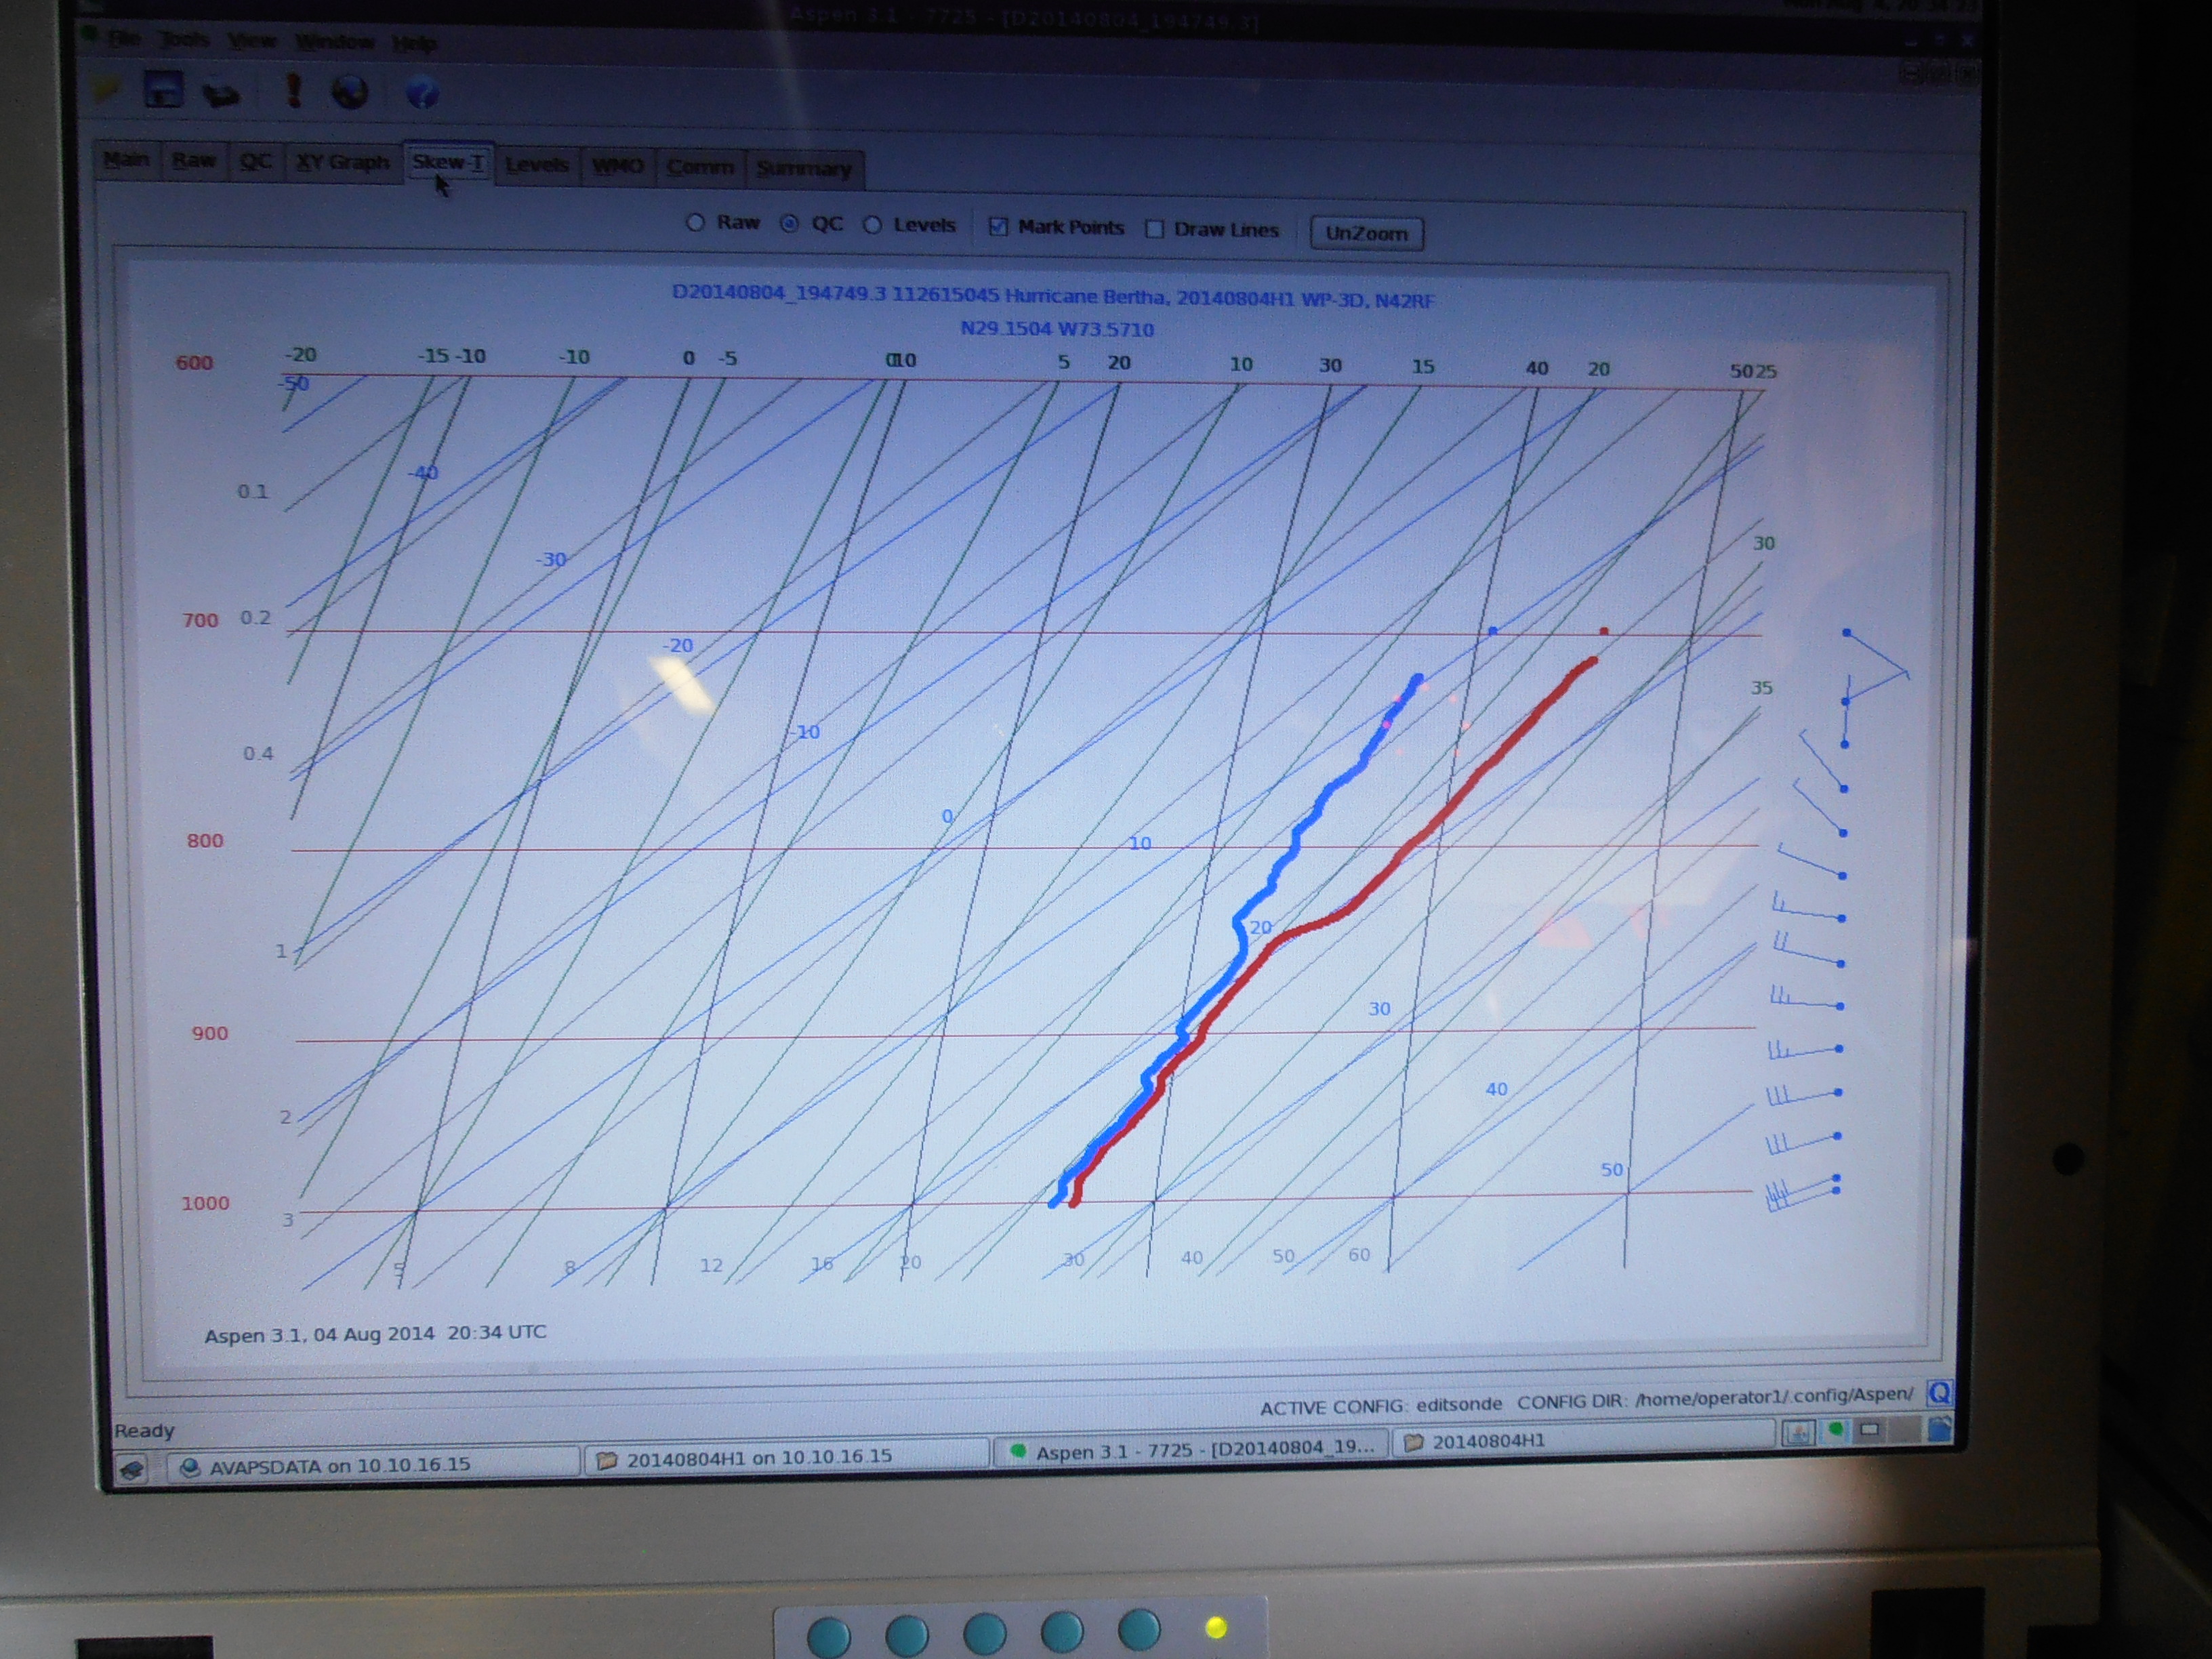The width and height of the screenshot is (2212, 1659).
Task: Select the Raw radio button
Action: [723, 222]
